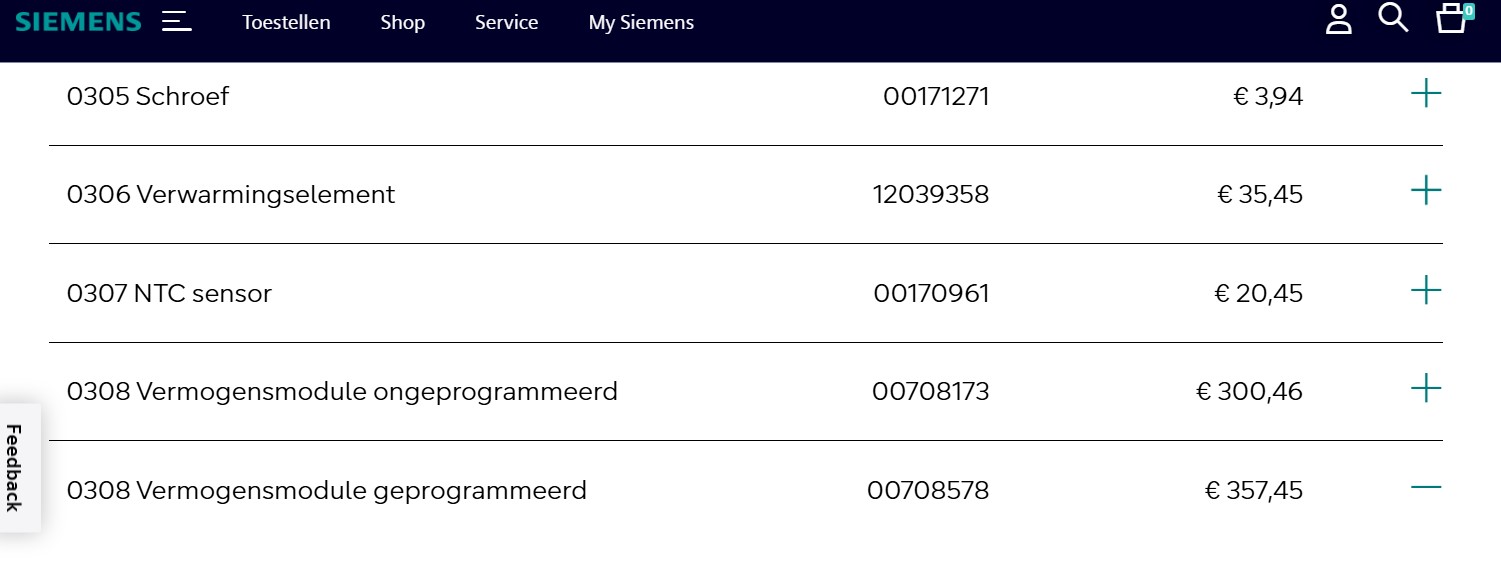The width and height of the screenshot is (1501, 584).
Task: Select the 0307 NTC sensor item name
Action: pyautogui.click(x=169, y=293)
